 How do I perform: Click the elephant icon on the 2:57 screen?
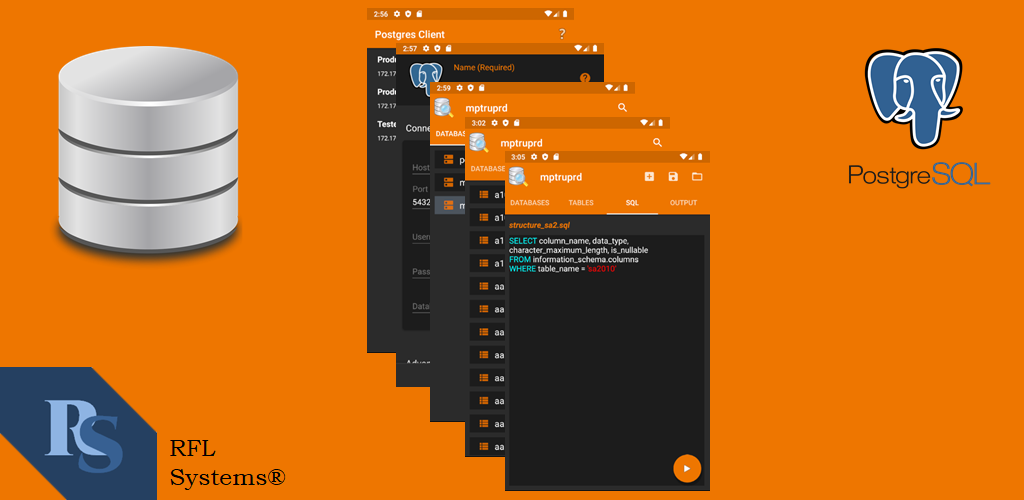click(426, 77)
